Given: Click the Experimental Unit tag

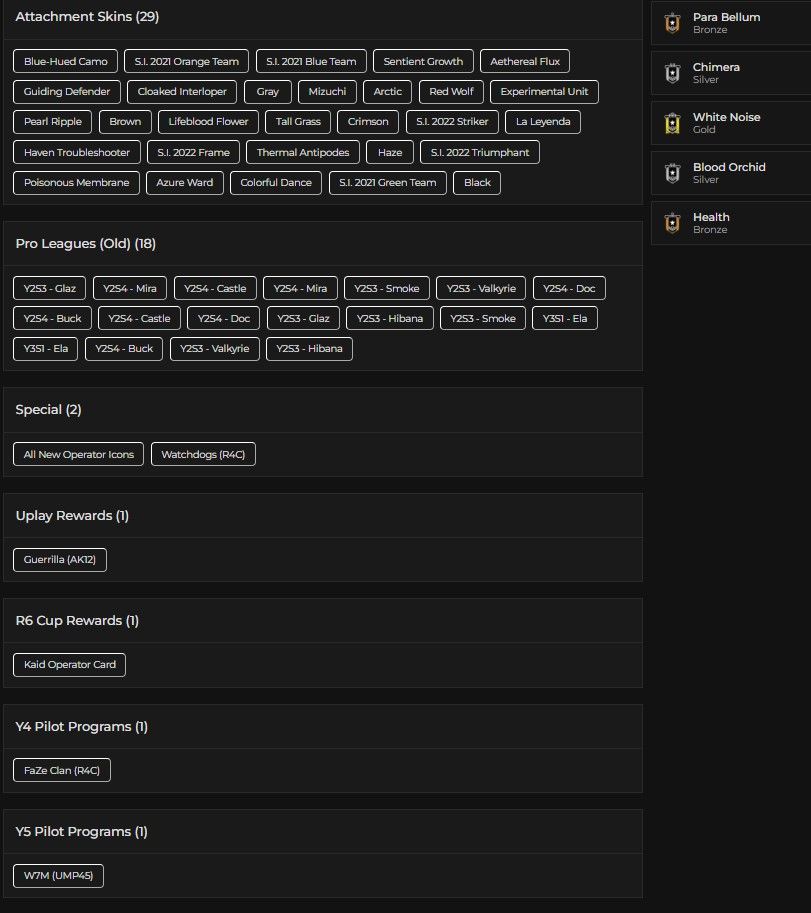Looking at the screenshot, I should [544, 91].
